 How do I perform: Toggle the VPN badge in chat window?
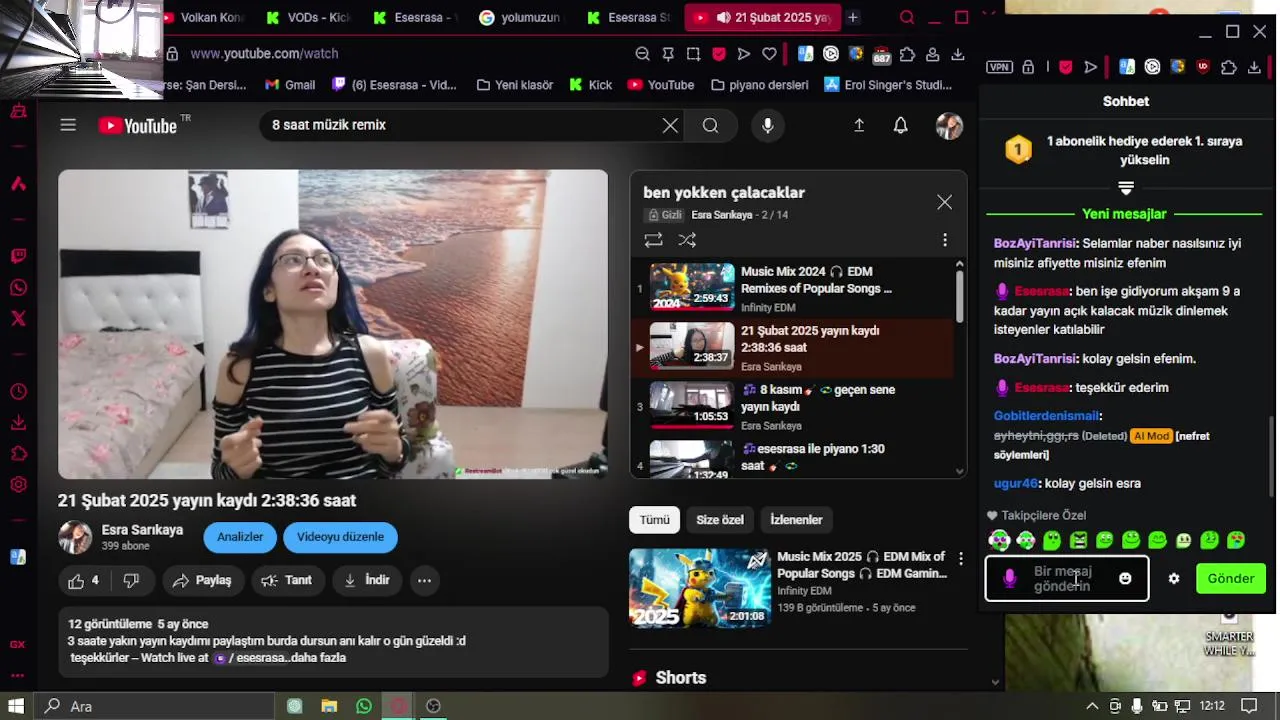[999, 67]
